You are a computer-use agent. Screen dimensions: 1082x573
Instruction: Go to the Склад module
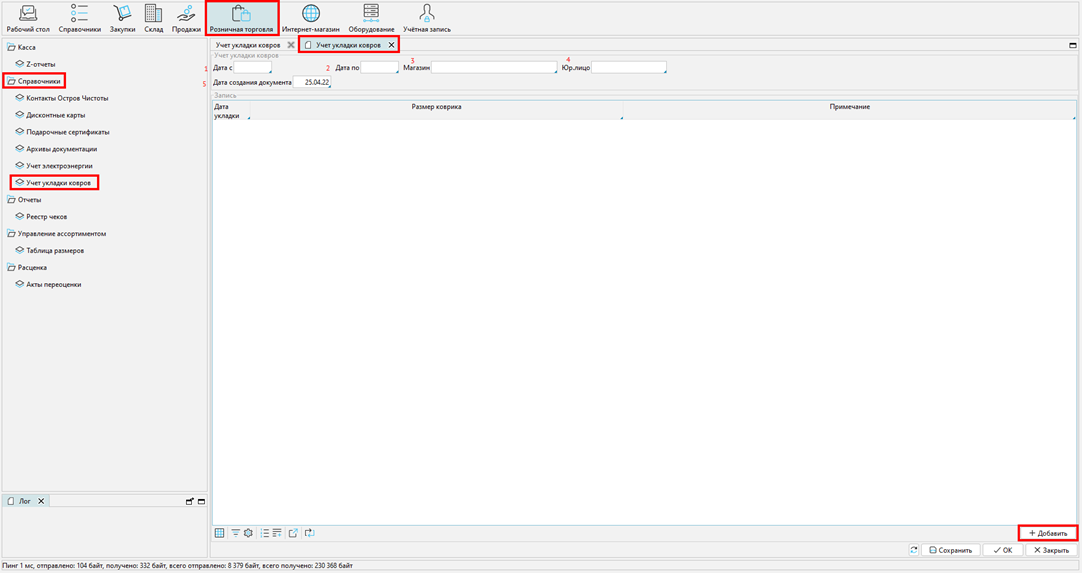tap(153, 18)
